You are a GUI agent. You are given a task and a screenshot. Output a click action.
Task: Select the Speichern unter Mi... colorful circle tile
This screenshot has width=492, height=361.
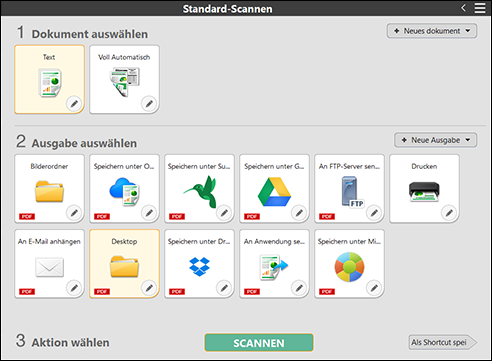pyautogui.click(x=349, y=264)
